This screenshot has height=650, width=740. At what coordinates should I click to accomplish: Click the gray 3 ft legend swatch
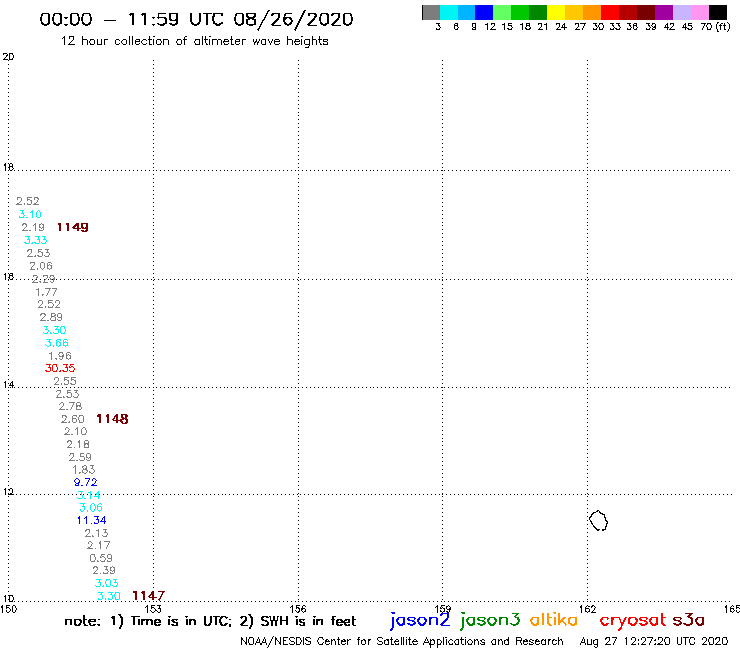click(x=431, y=12)
